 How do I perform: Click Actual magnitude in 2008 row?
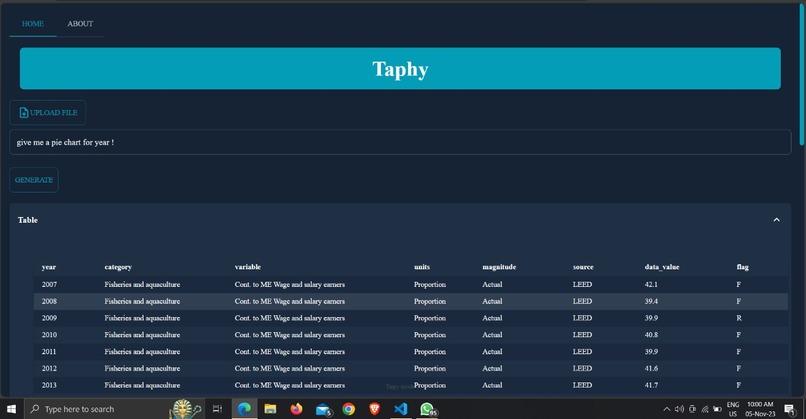492,301
